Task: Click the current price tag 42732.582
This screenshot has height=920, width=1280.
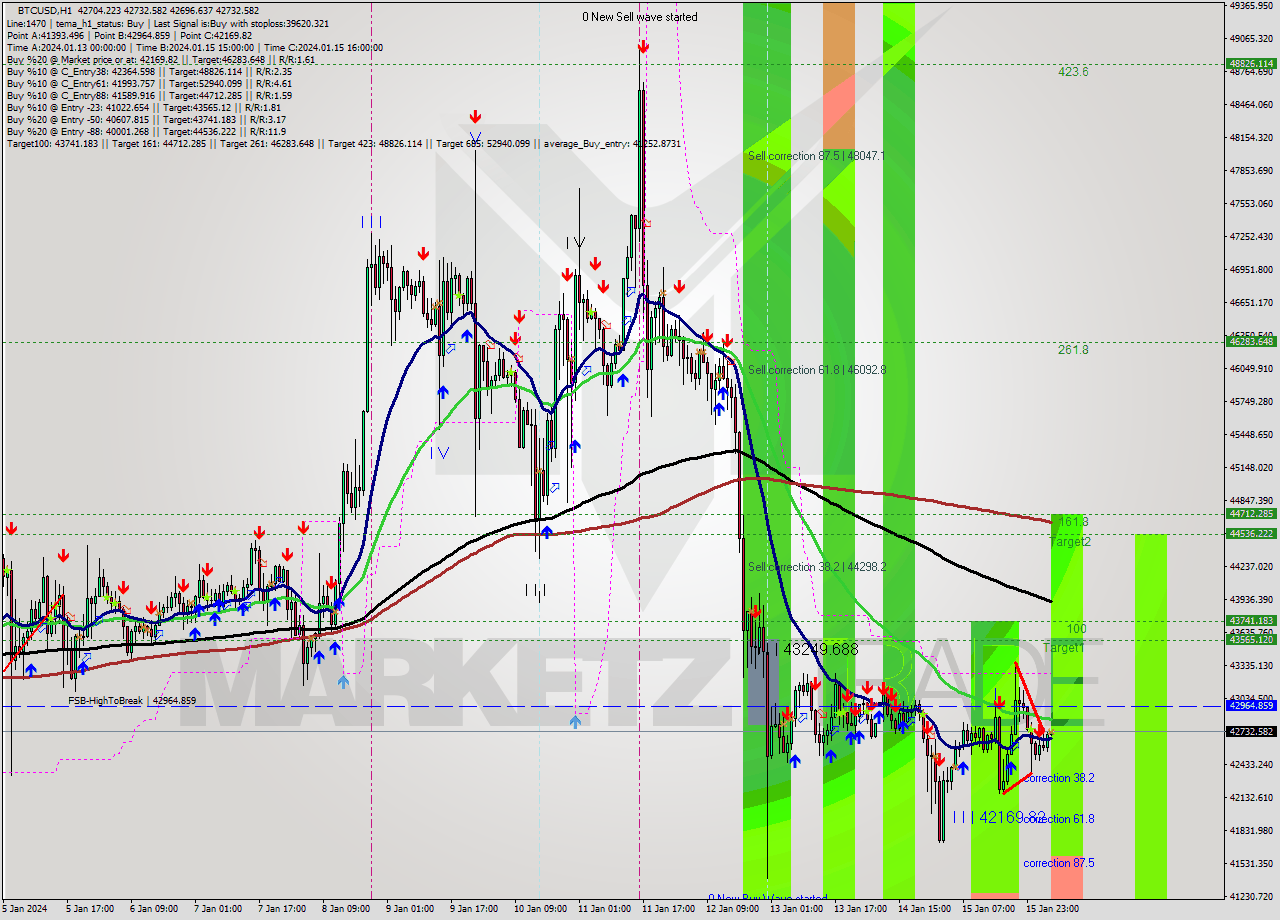Action: [1251, 731]
